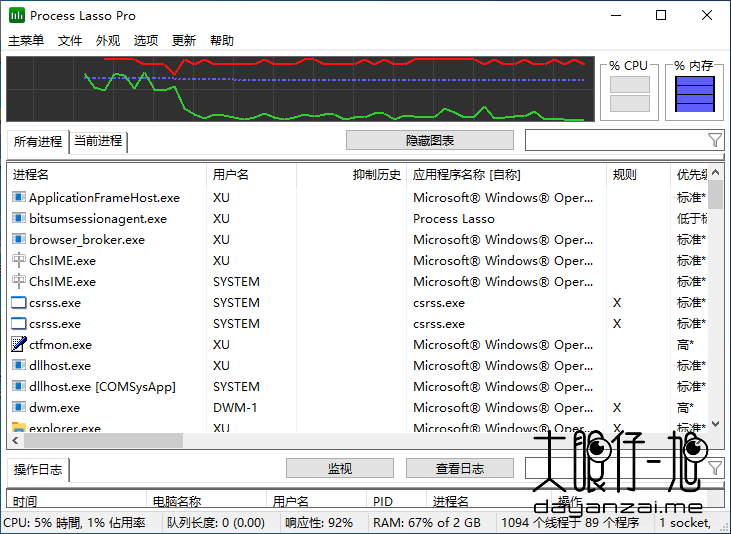Viewport: 731px width, 534px height.
Task: Sort by the 规则 column header
Action: click(x=638, y=174)
